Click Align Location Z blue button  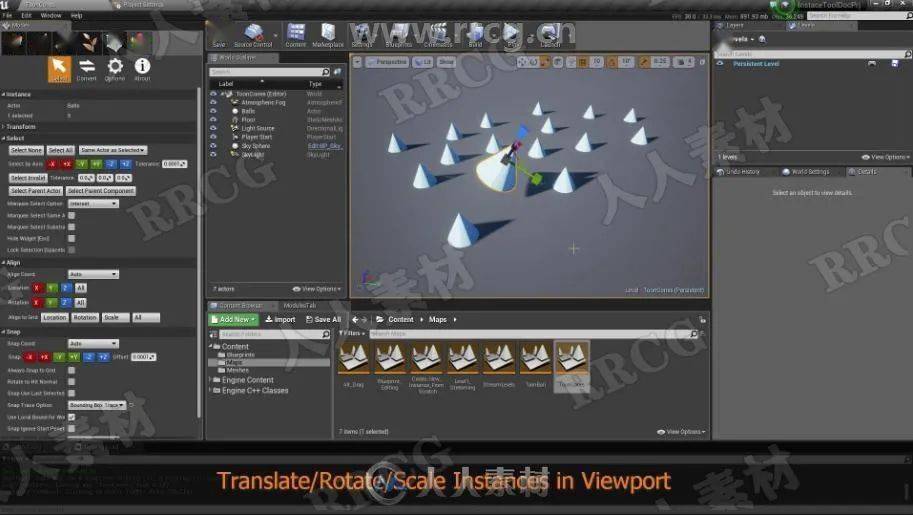tap(66, 288)
